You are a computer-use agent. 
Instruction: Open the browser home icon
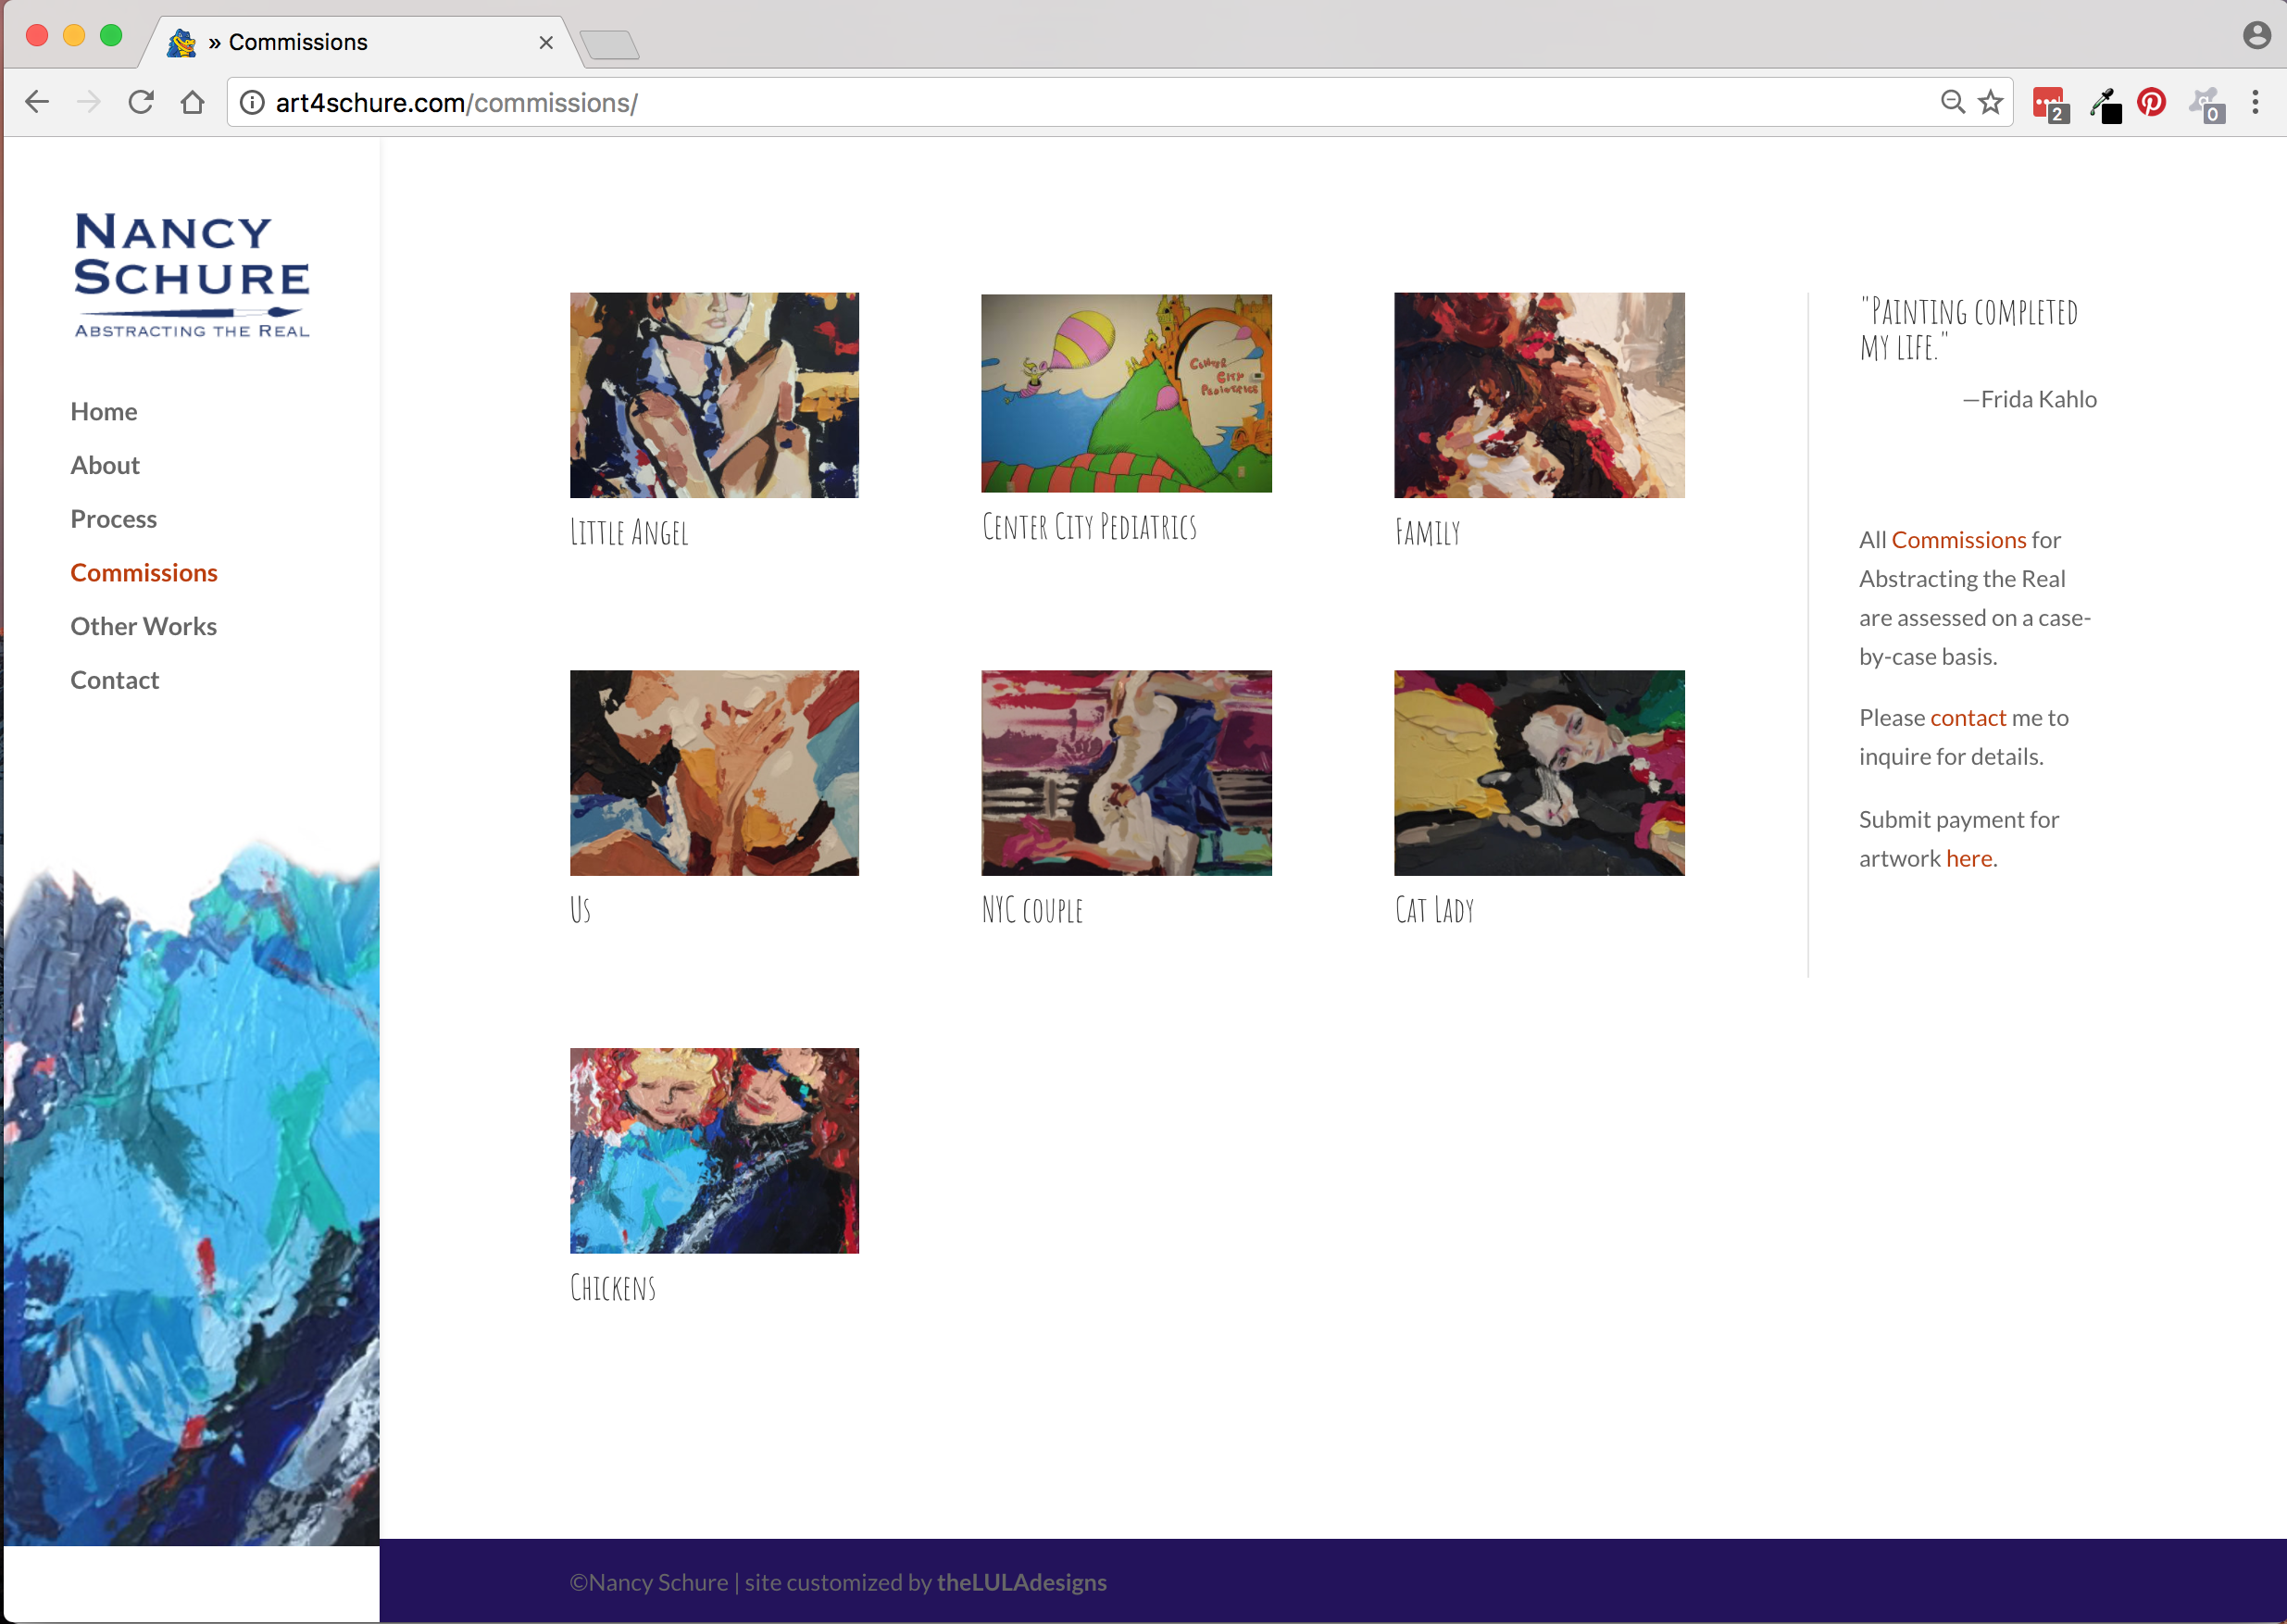(x=193, y=102)
